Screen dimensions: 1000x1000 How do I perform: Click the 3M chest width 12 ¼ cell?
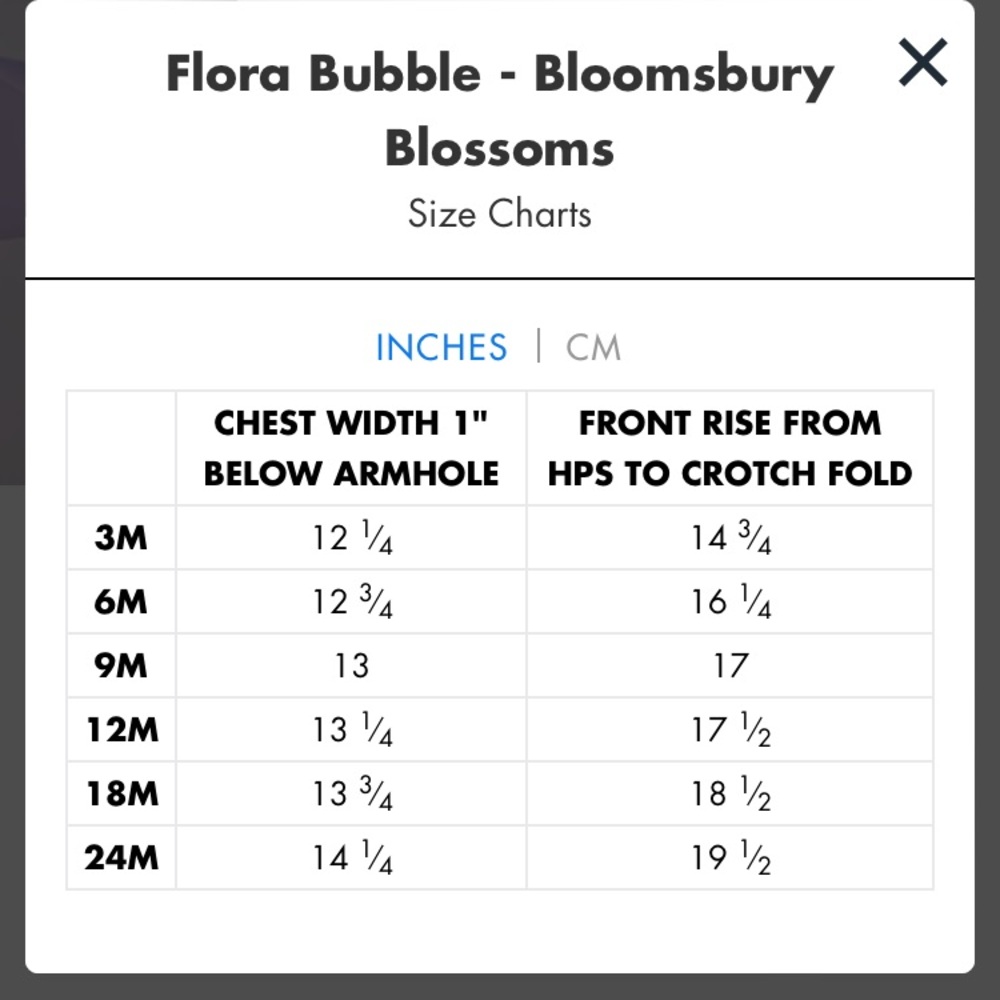(351, 538)
